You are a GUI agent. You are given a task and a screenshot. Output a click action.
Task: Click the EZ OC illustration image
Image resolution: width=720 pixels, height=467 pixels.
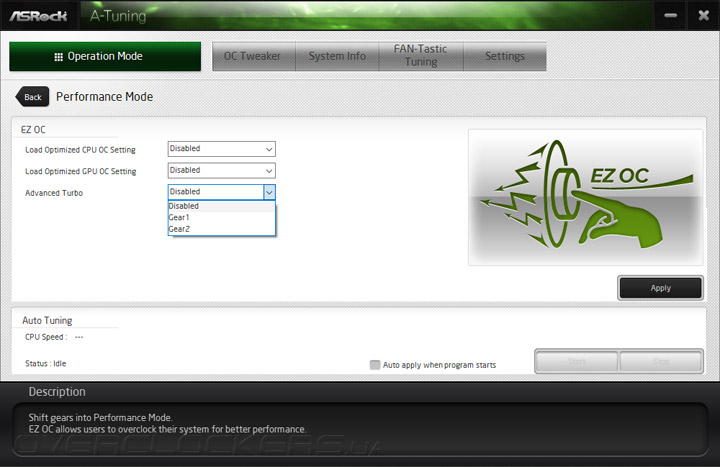tap(585, 197)
